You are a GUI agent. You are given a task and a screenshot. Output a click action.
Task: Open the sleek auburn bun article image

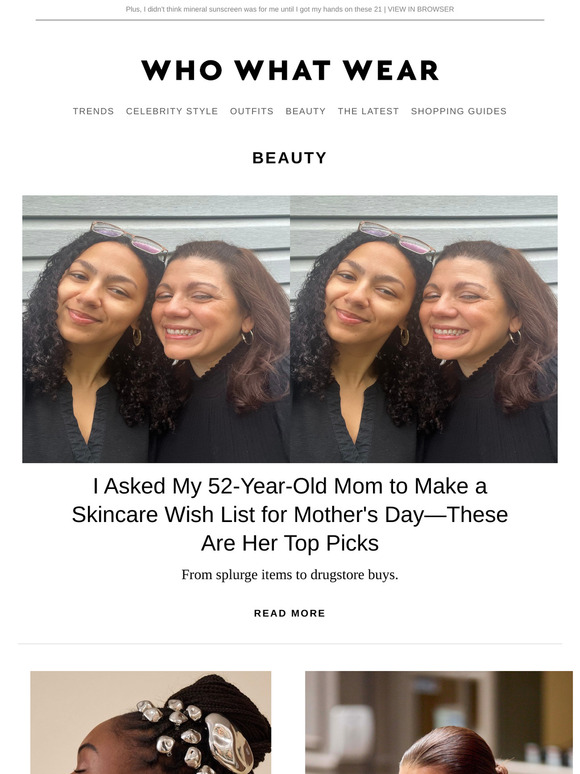439,722
